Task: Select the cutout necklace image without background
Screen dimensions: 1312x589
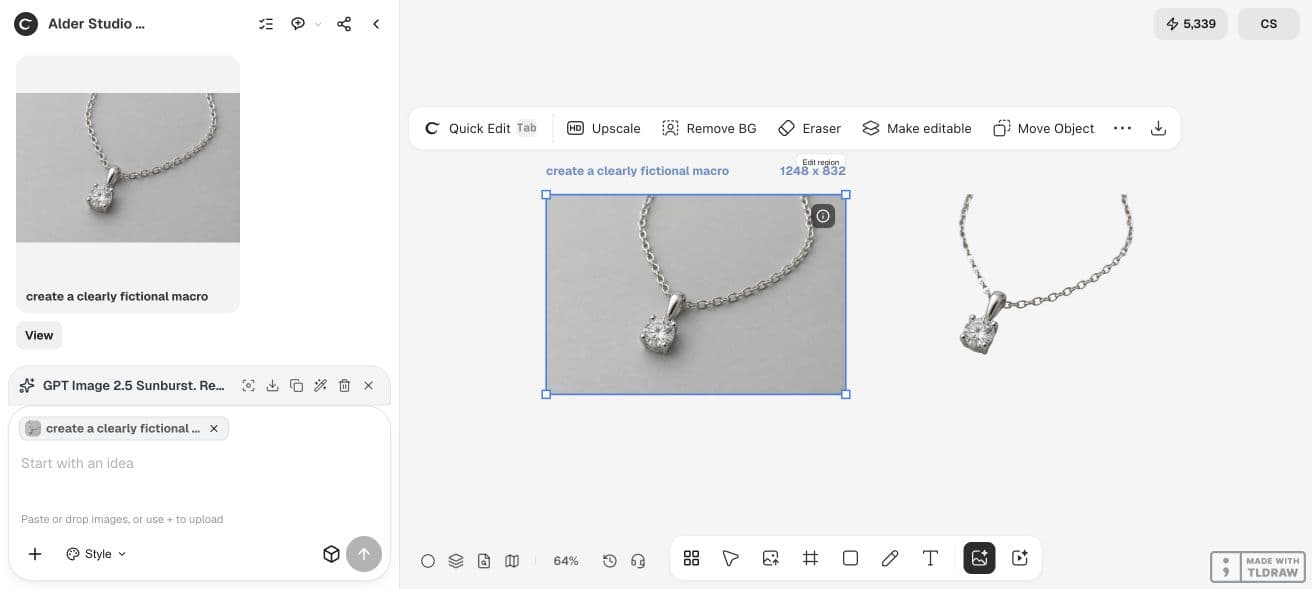Action: pyautogui.click(x=1045, y=274)
